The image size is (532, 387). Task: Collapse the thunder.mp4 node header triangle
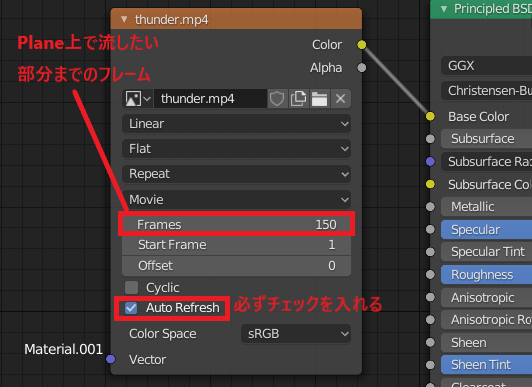(124, 19)
